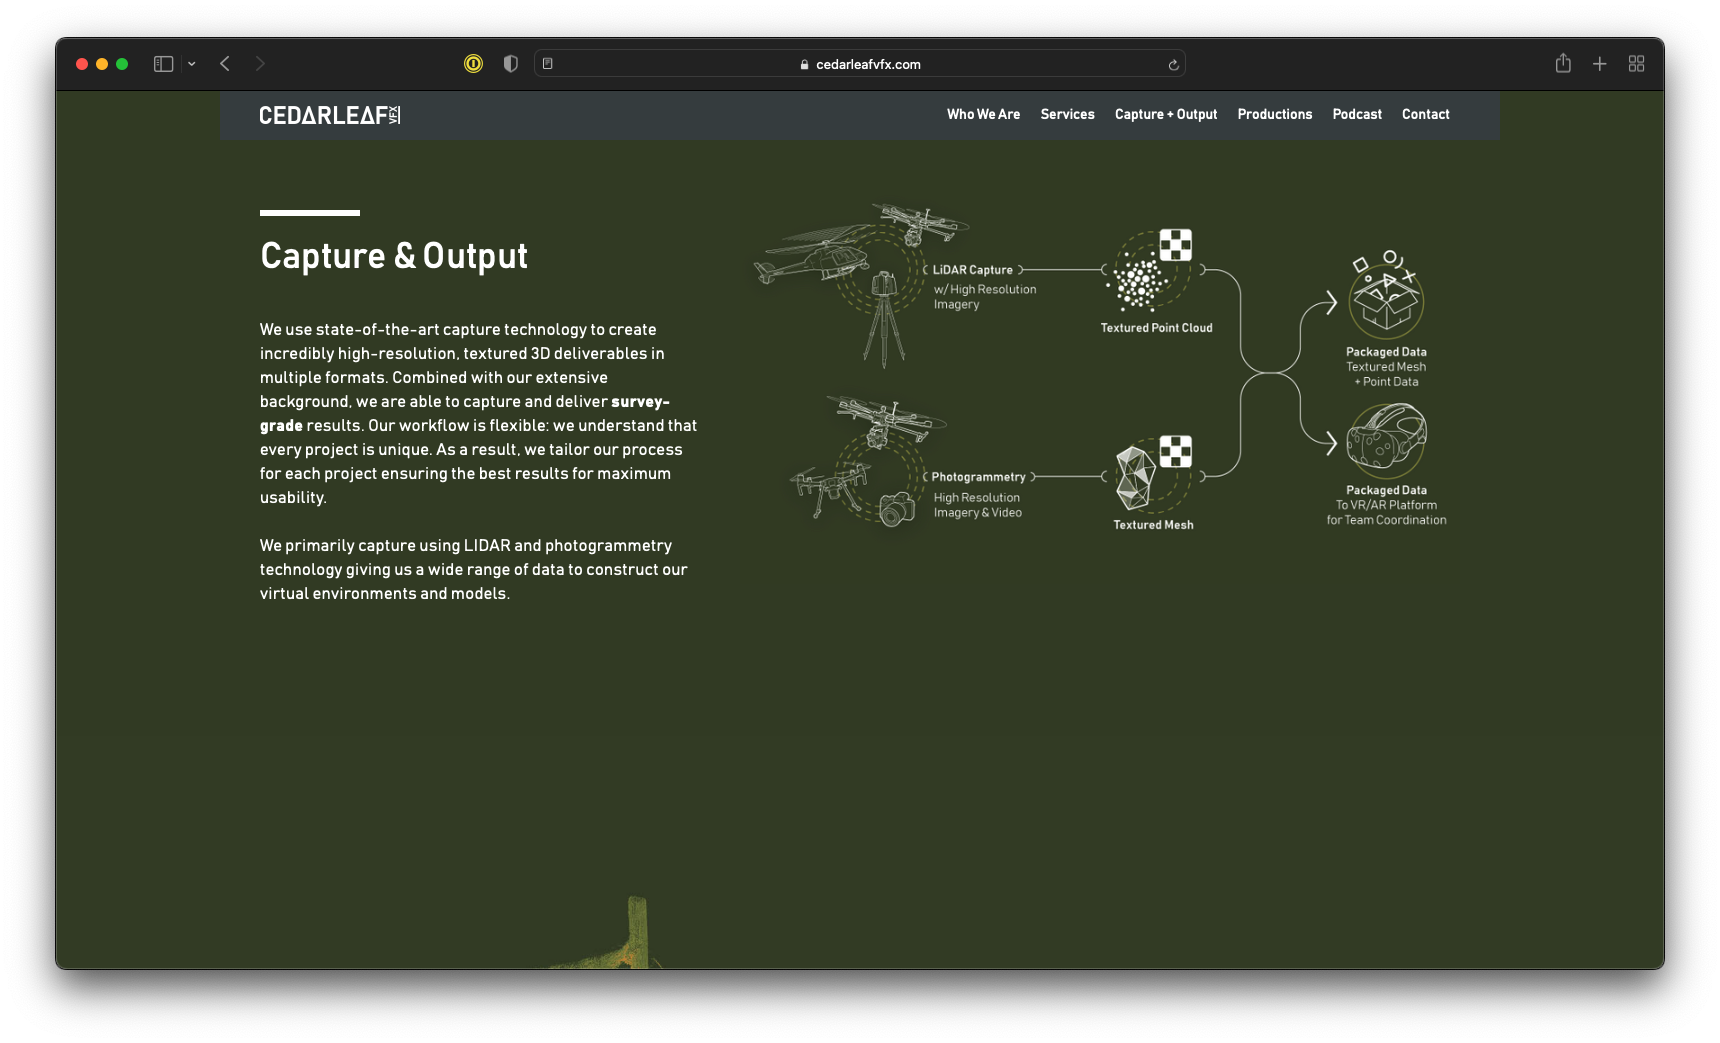Screen dimensions: 1720x1043
Task: Click the 'survey-grade' bold text
Action: [465, 413]
